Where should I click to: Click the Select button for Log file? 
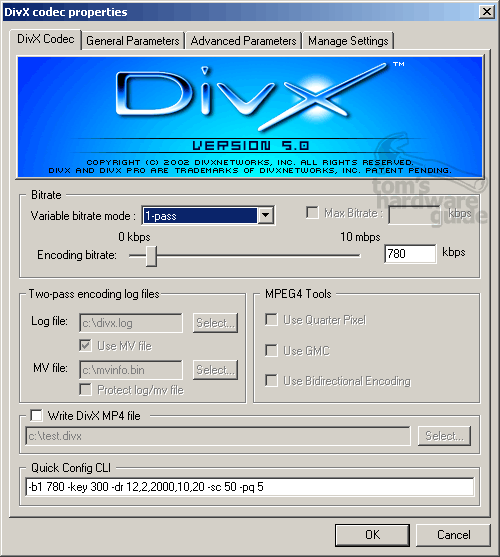click(215, 323)
